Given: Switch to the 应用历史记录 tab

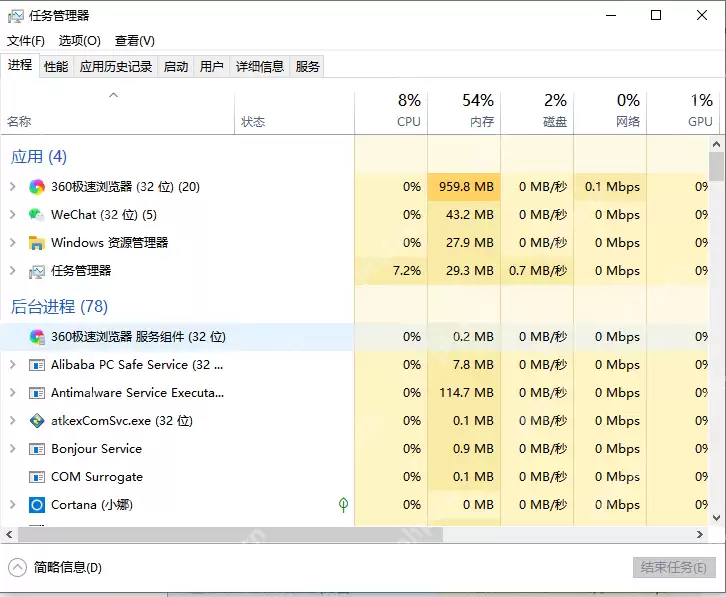Looking at the screenshot, I should pyautogui.click(x=116, y=67).
